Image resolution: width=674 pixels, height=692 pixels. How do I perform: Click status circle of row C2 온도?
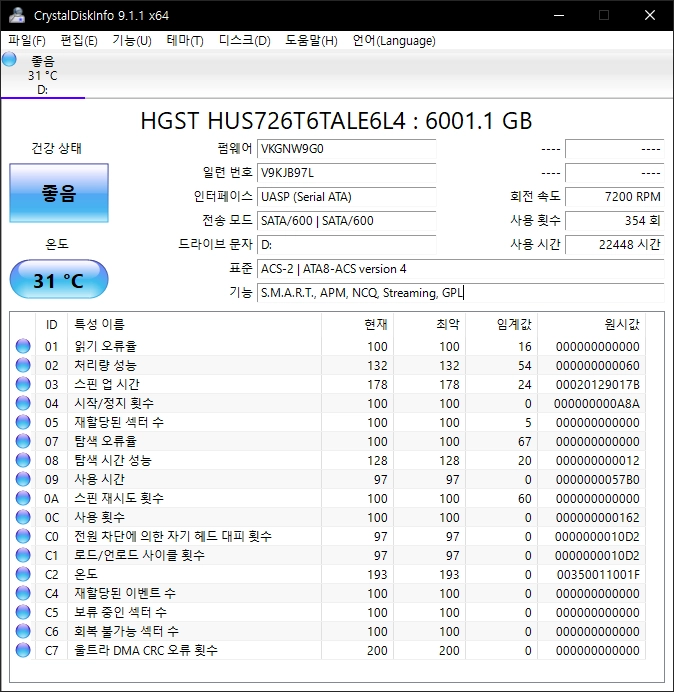click(23, 574)
